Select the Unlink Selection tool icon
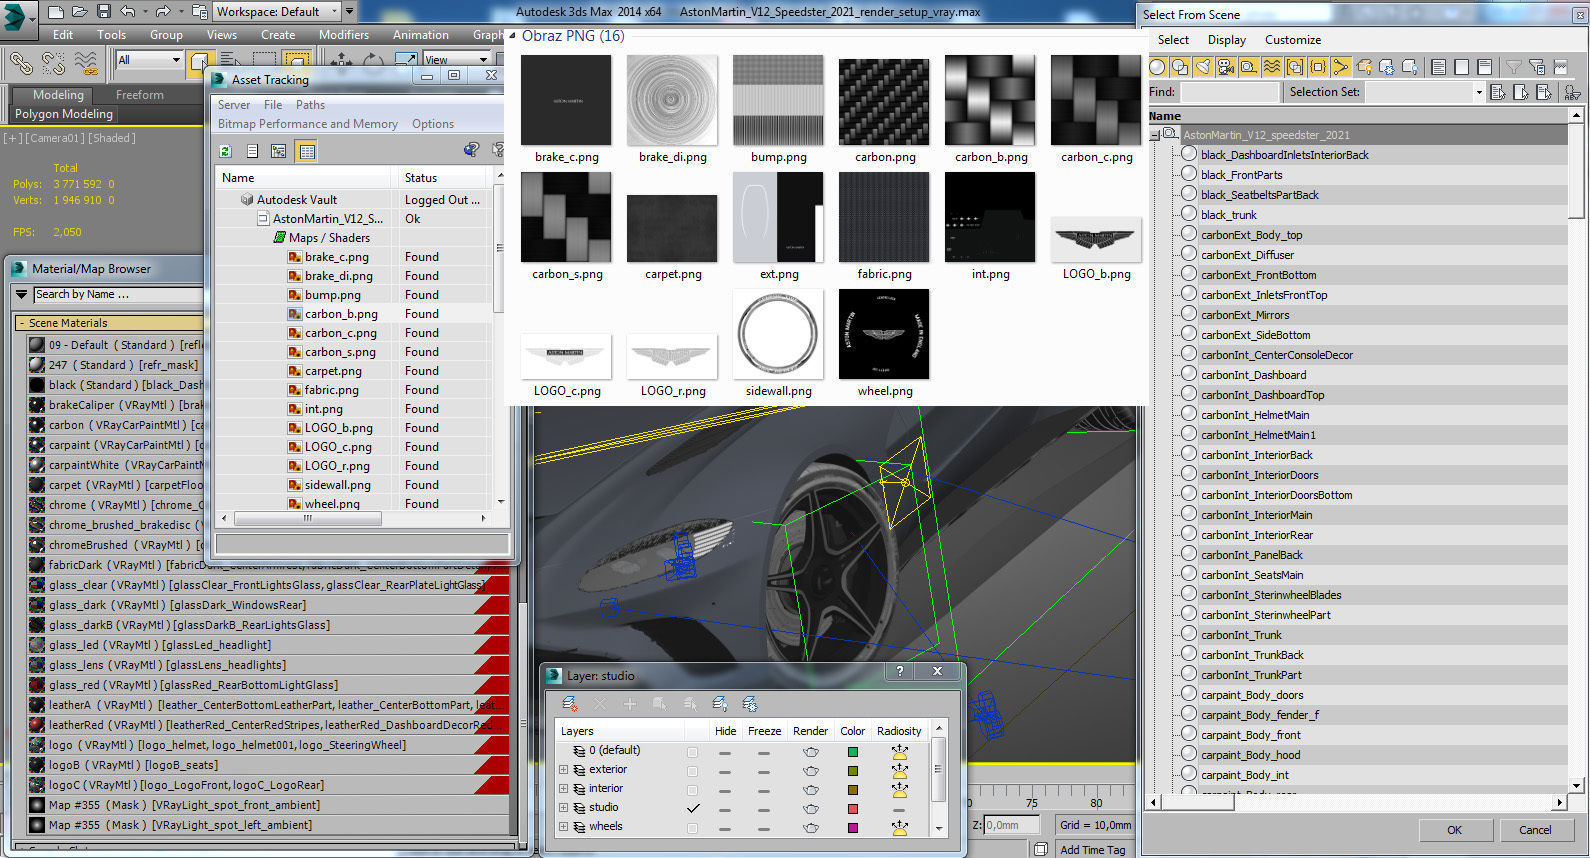Screen dimensions: 1590x858 tap(53, 63)
